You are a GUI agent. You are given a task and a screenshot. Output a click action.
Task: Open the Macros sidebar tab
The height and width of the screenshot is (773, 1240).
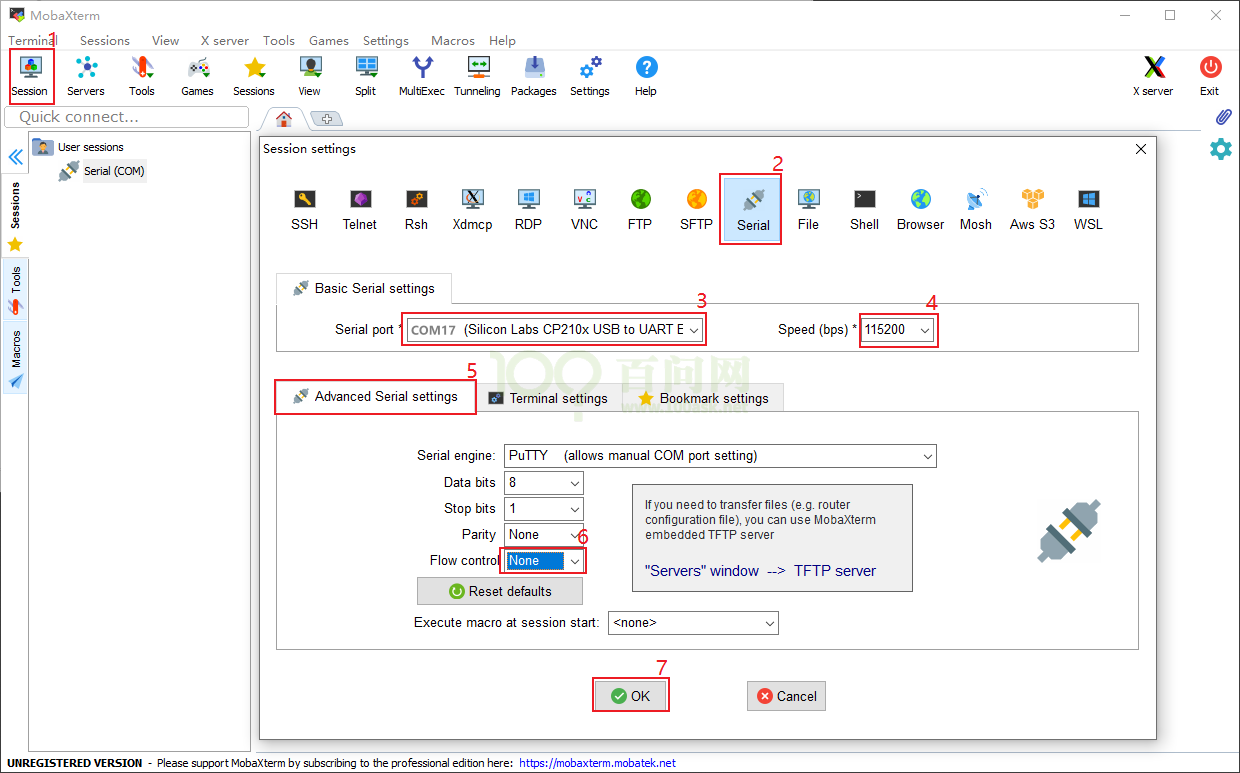click(15, 357)
